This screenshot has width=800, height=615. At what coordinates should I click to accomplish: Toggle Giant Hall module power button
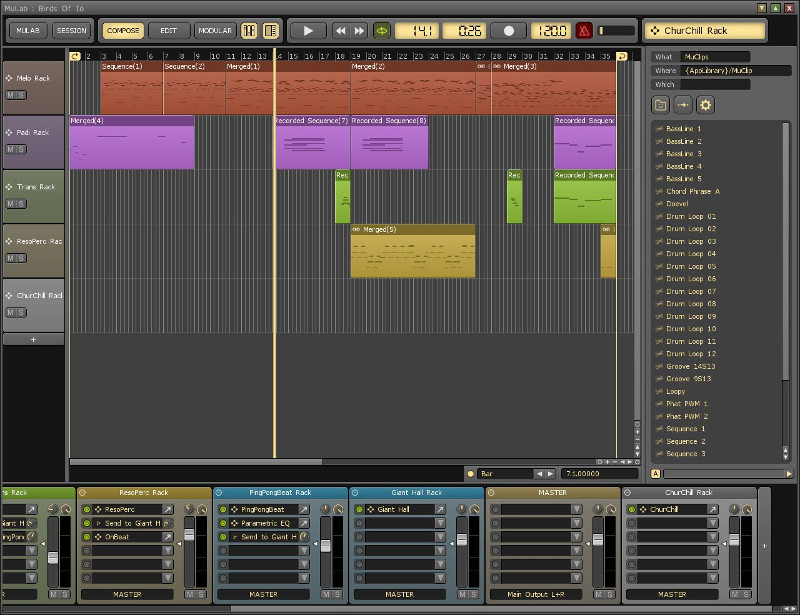pyautogui.click(x=359, y=509)
